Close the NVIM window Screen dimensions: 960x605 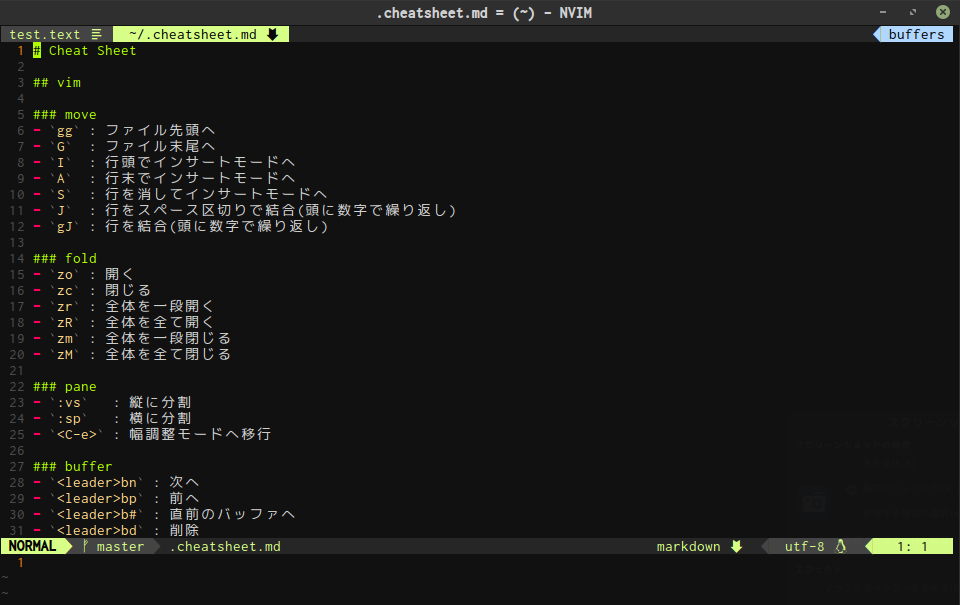pyautogui.click(x=943, y=12)
